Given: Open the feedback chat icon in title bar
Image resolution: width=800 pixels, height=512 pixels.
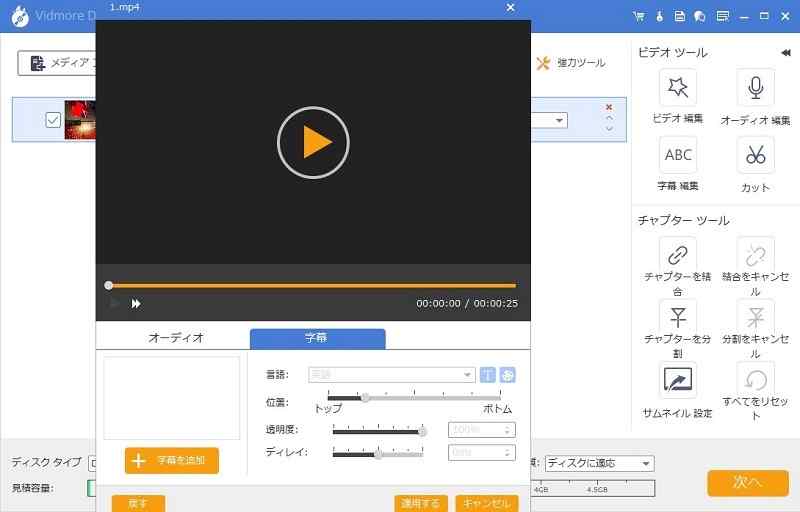Looking at the screenshot, I should click(700, 16).
